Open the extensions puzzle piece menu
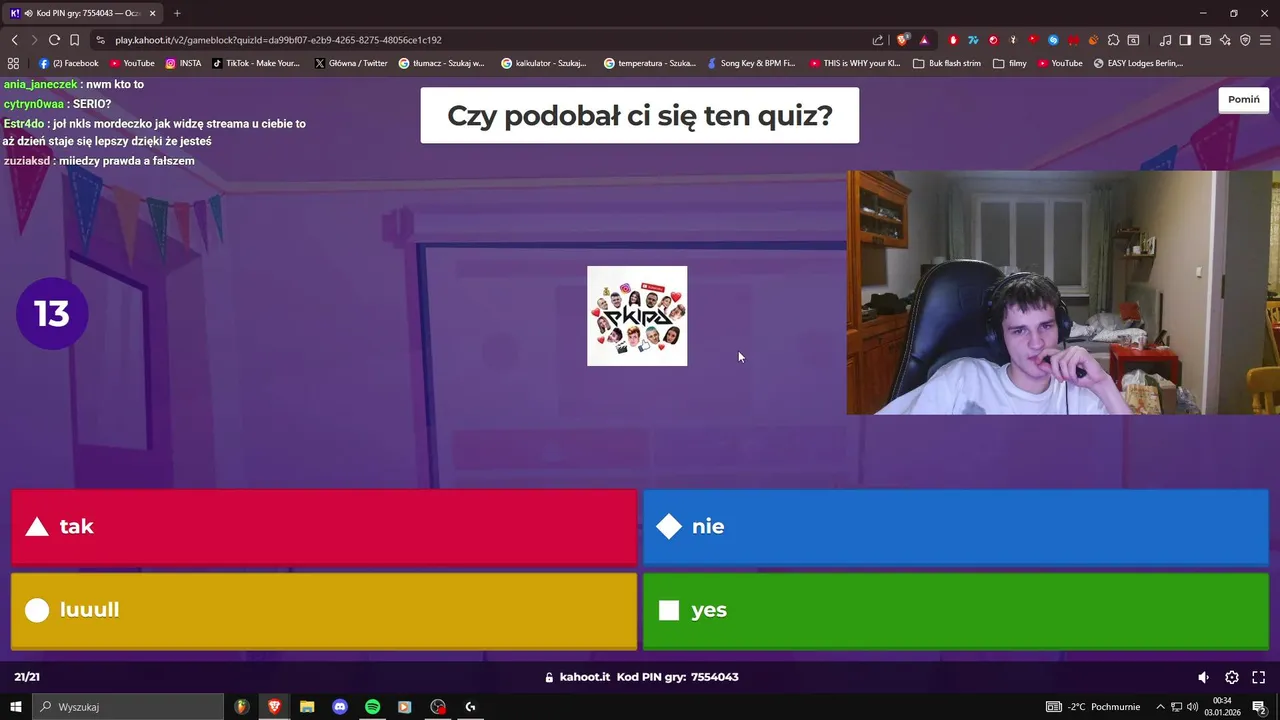Viewport: 1280px width, 720px height. pos(1113,40)
